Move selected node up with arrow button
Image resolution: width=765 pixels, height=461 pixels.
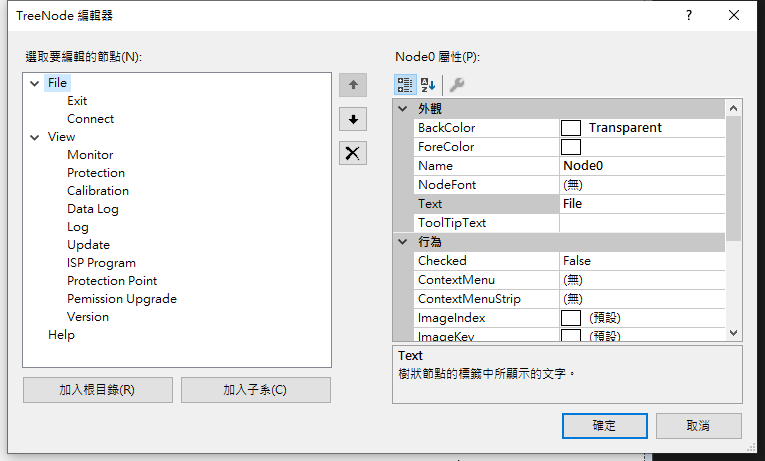[353, 85]
